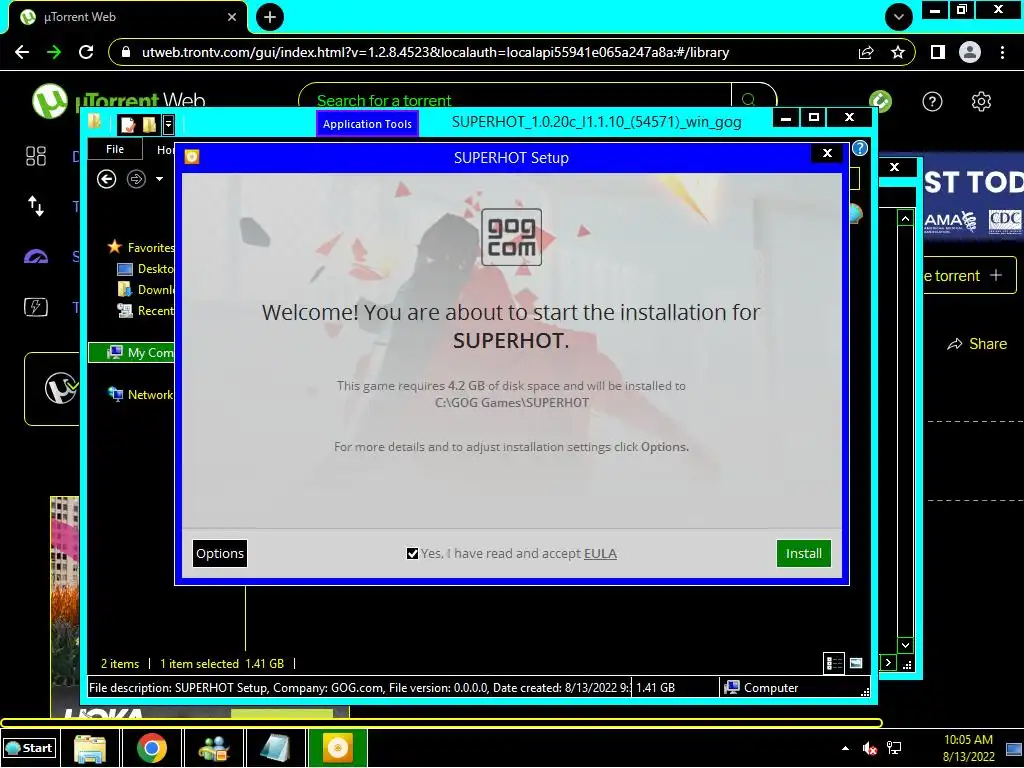The width and height of the screenshot is (1024, 768).
Task: Close the SUPERHOT Setup dialog
Action: 827,153
